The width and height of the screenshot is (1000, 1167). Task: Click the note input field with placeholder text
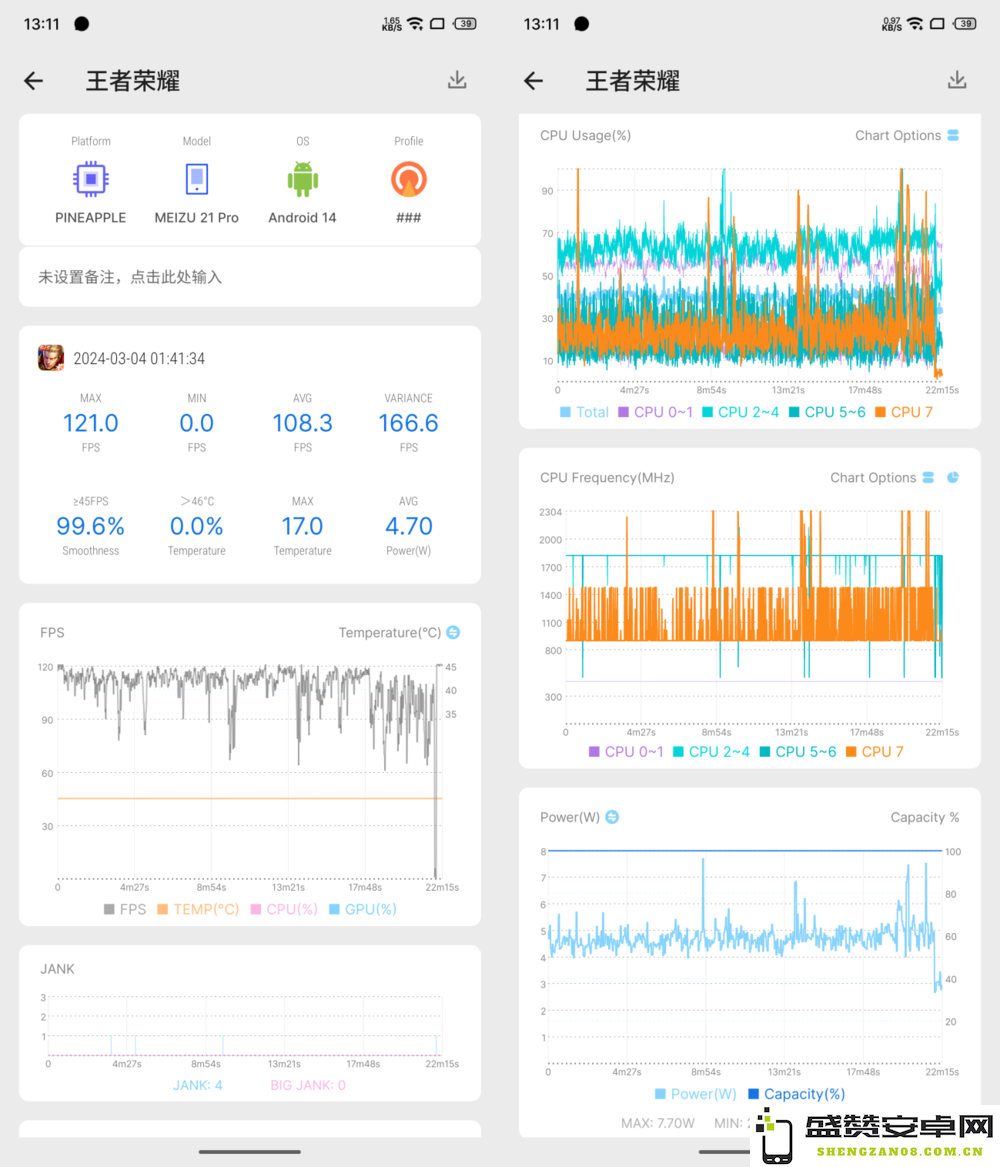click(x=250, y=277)
